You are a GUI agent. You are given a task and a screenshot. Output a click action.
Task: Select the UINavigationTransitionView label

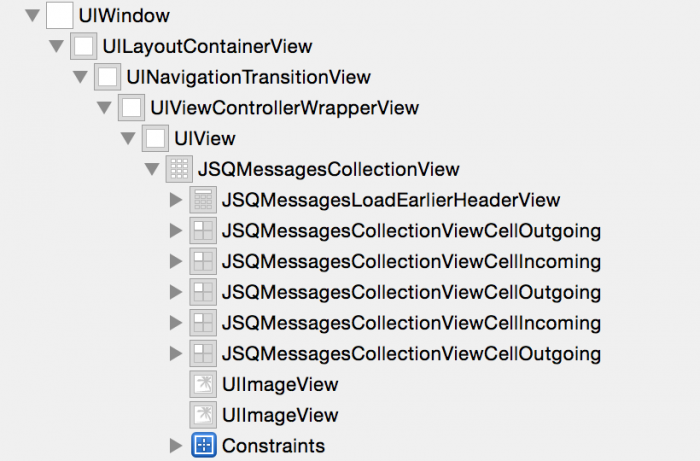[x=248, y=77]
